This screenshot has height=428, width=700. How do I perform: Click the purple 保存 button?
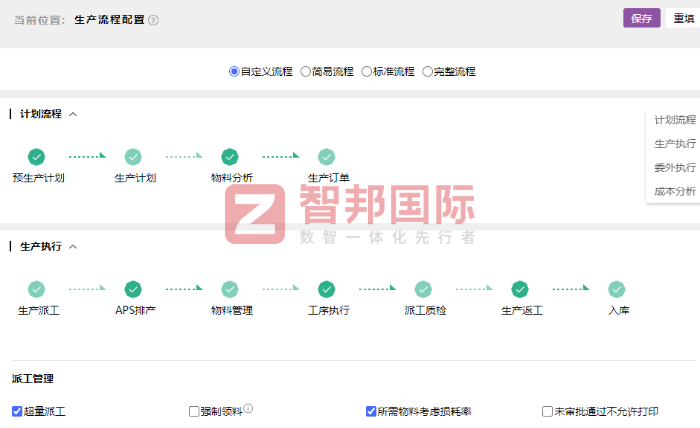tap(641, 18)
